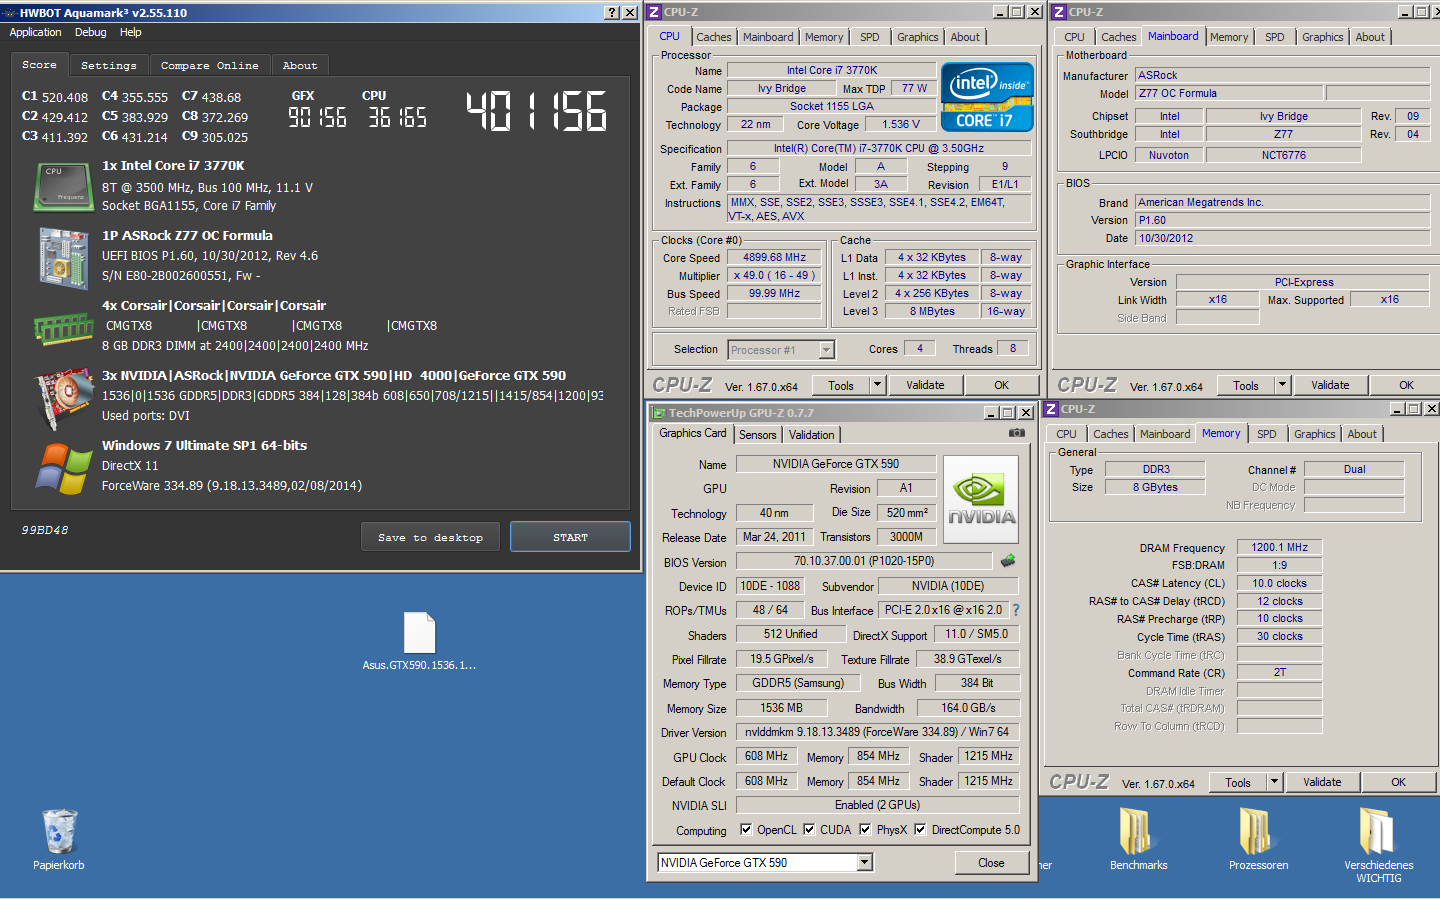Click Validate in CPU-Z Memory window
The height and width of the screenshot is (900, 1440).
[x=1322, y=782]
